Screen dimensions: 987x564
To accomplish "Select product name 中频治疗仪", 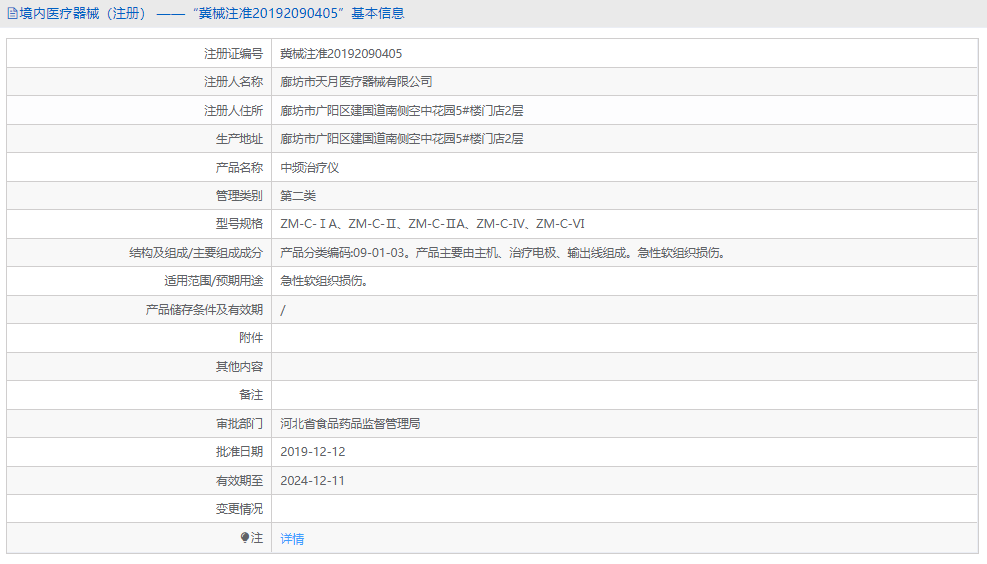I will point(310,167).
